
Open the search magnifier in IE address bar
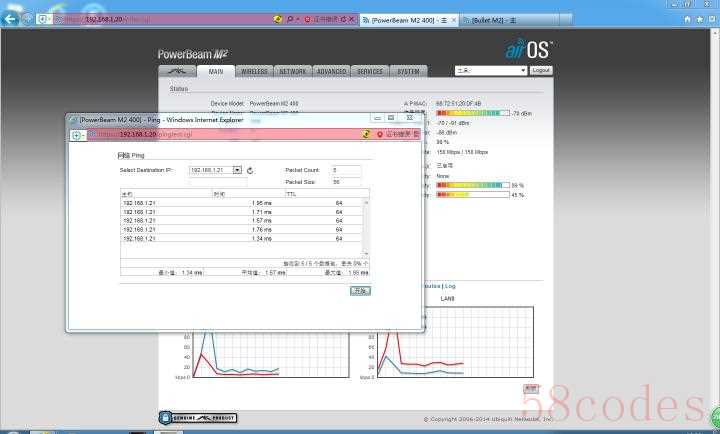[x=290, y=19]
